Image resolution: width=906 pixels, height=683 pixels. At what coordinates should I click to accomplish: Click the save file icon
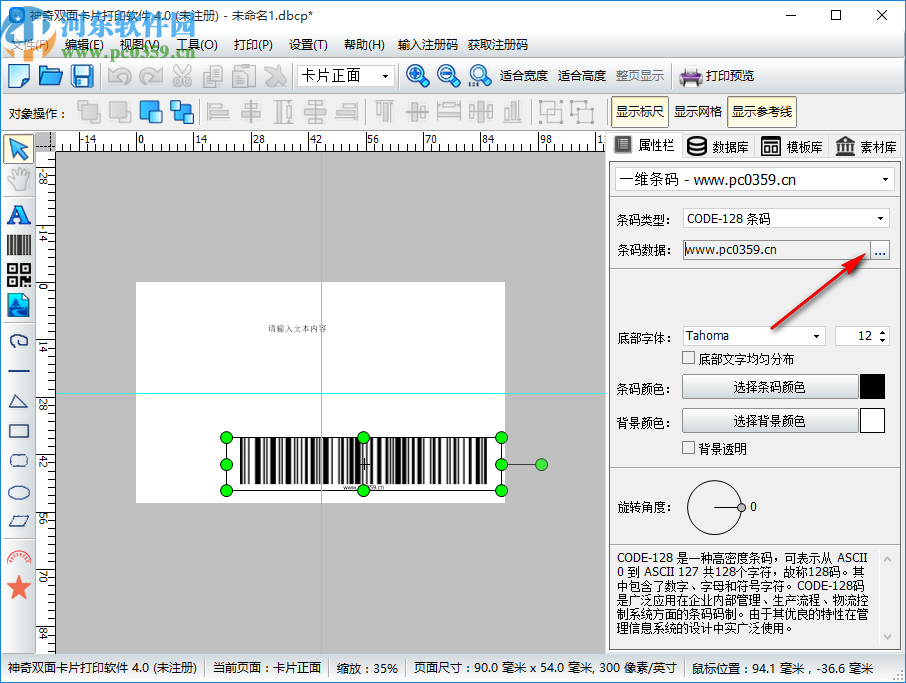82,76
